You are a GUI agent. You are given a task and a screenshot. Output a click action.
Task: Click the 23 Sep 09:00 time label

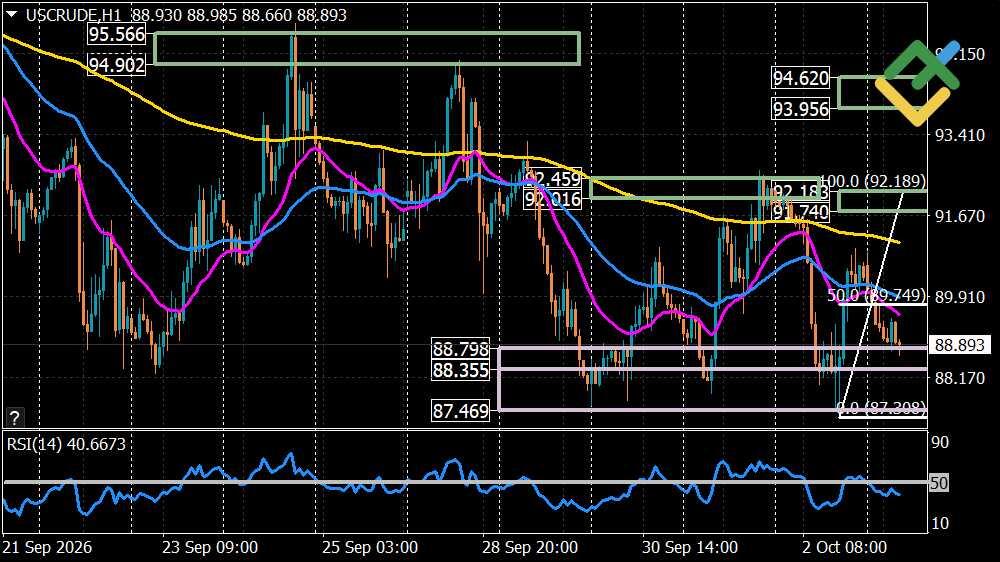click(x=210, y=547)
